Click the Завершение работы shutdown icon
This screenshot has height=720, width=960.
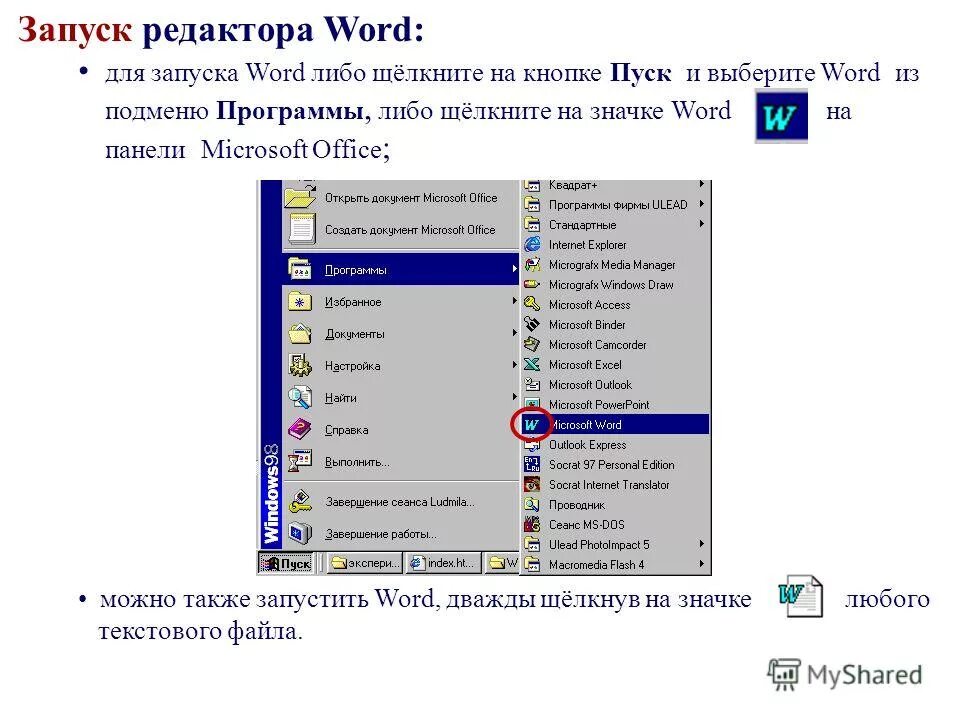click(x=300, y=533)
